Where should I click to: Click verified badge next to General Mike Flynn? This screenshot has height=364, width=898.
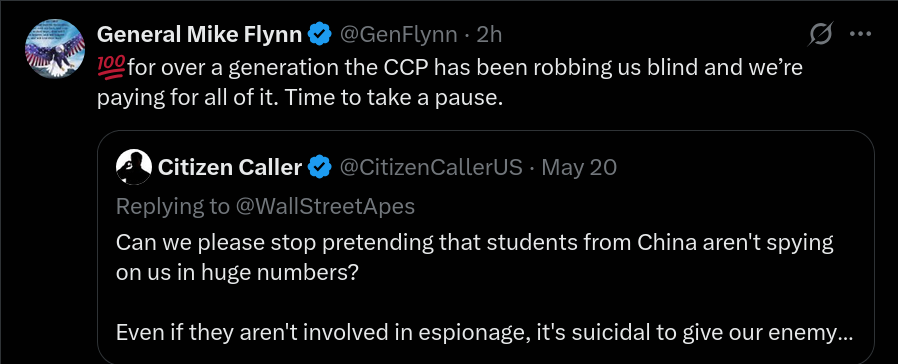[x=320, y=35]
